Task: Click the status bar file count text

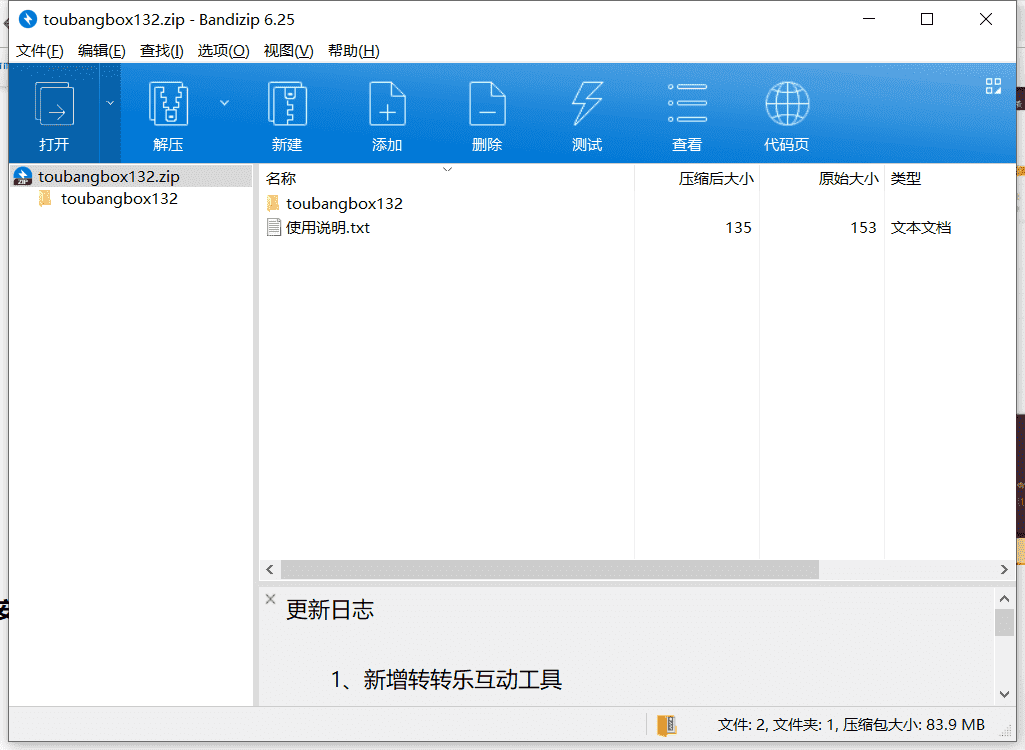Action: pos(851,725)
